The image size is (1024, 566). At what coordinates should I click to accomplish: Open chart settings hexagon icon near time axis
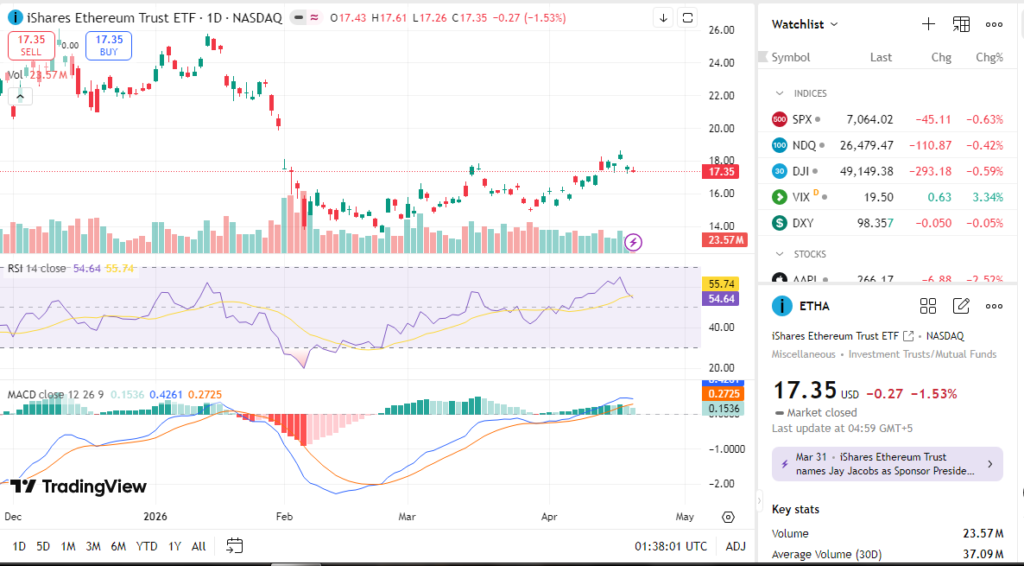(728, 517)
